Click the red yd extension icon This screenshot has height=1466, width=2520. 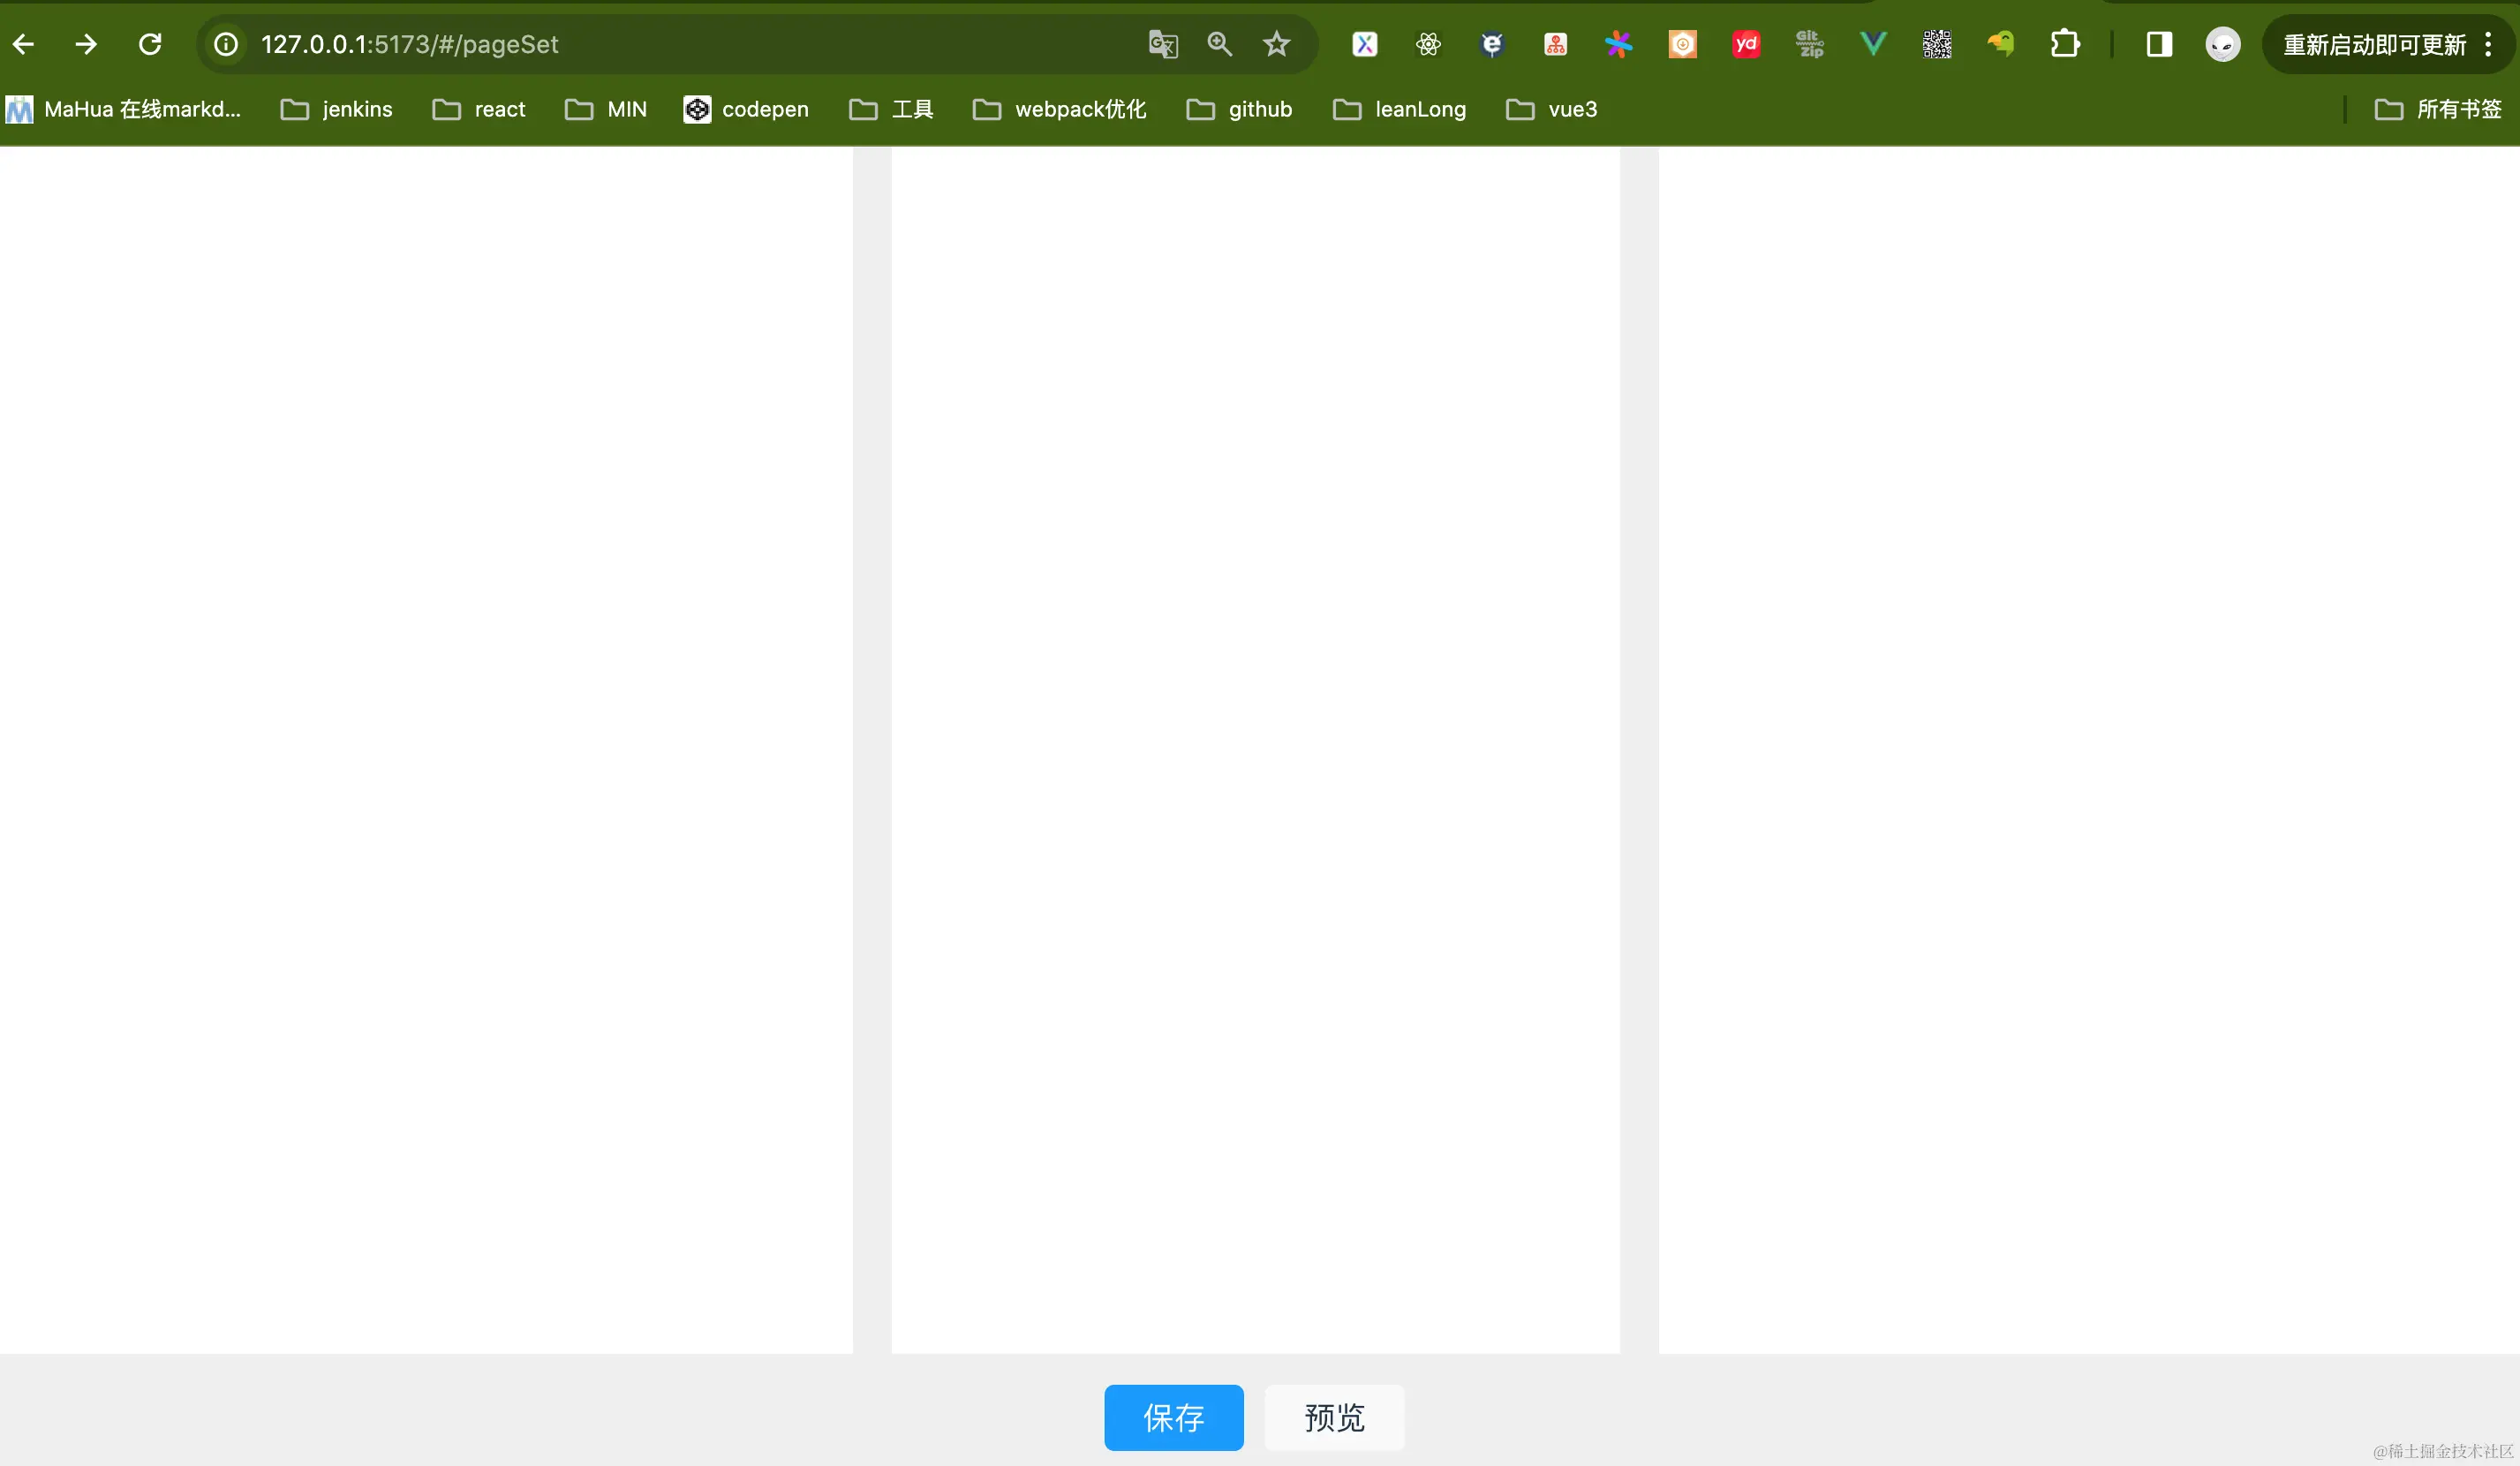1746,44
